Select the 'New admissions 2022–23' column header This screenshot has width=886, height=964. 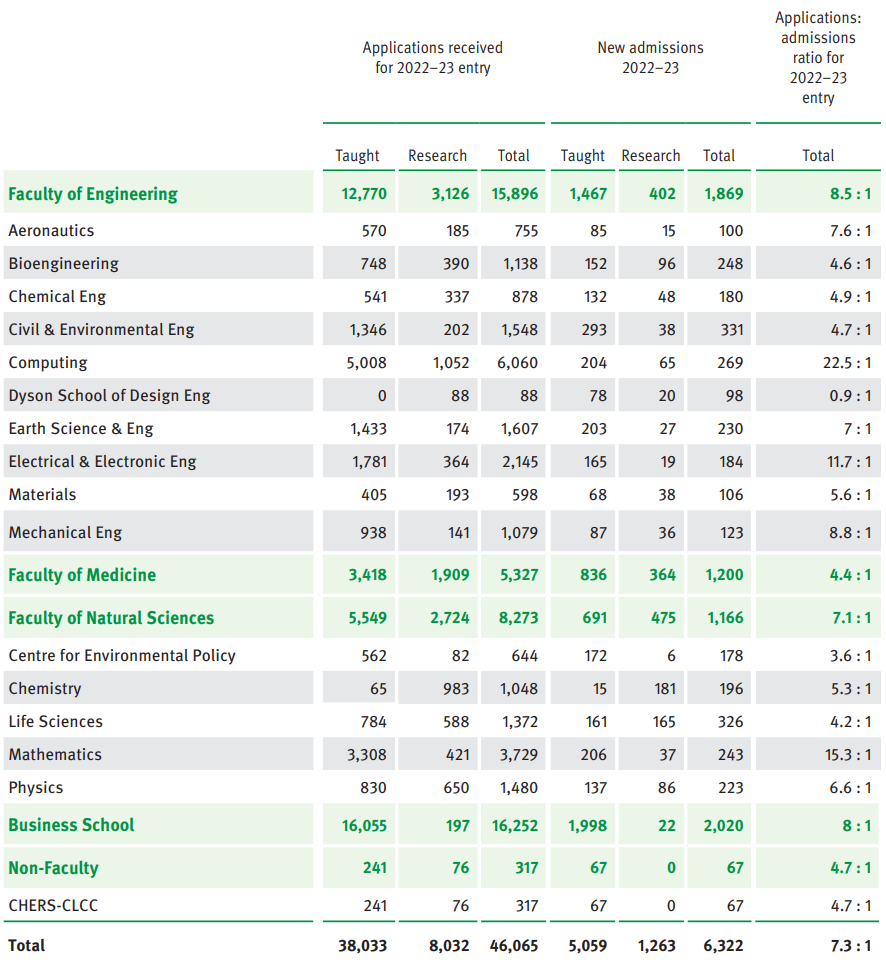pyautogui.click(x=650, y=58)
